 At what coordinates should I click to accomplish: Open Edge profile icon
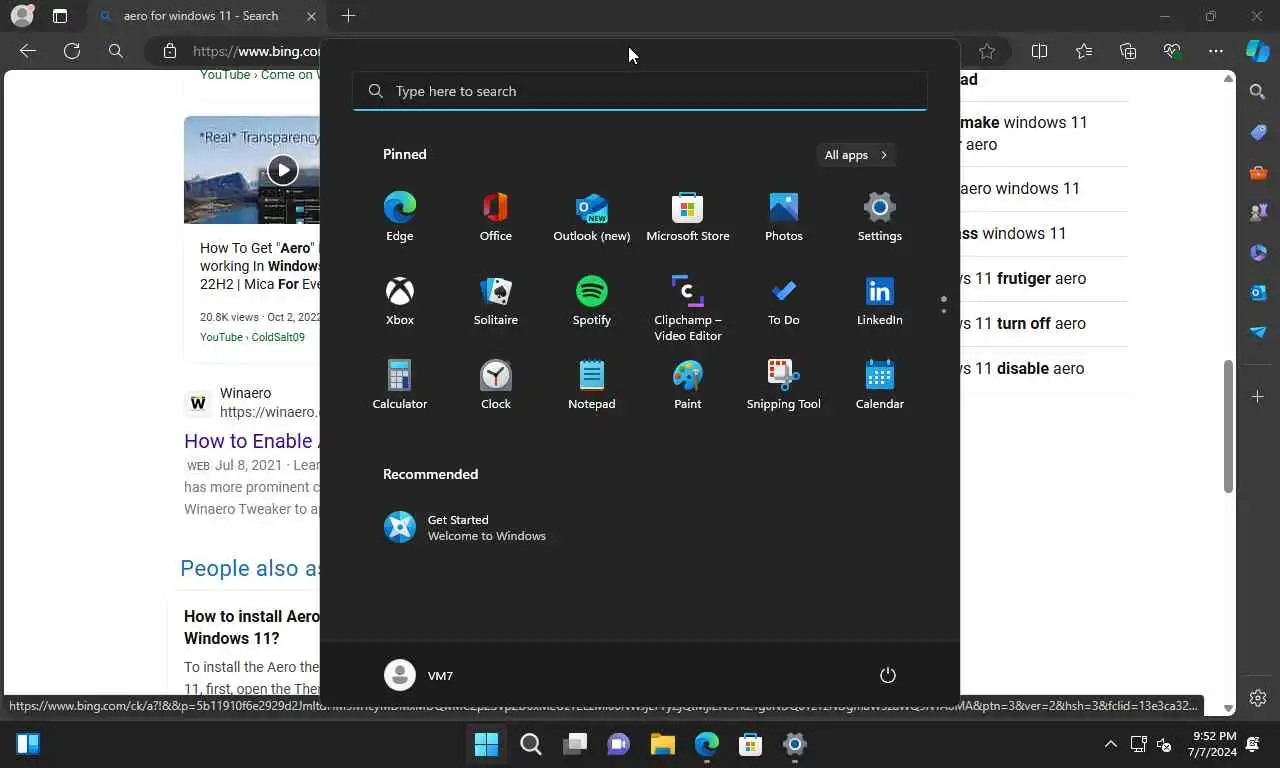pyautogui.click(x=21, y=16)
